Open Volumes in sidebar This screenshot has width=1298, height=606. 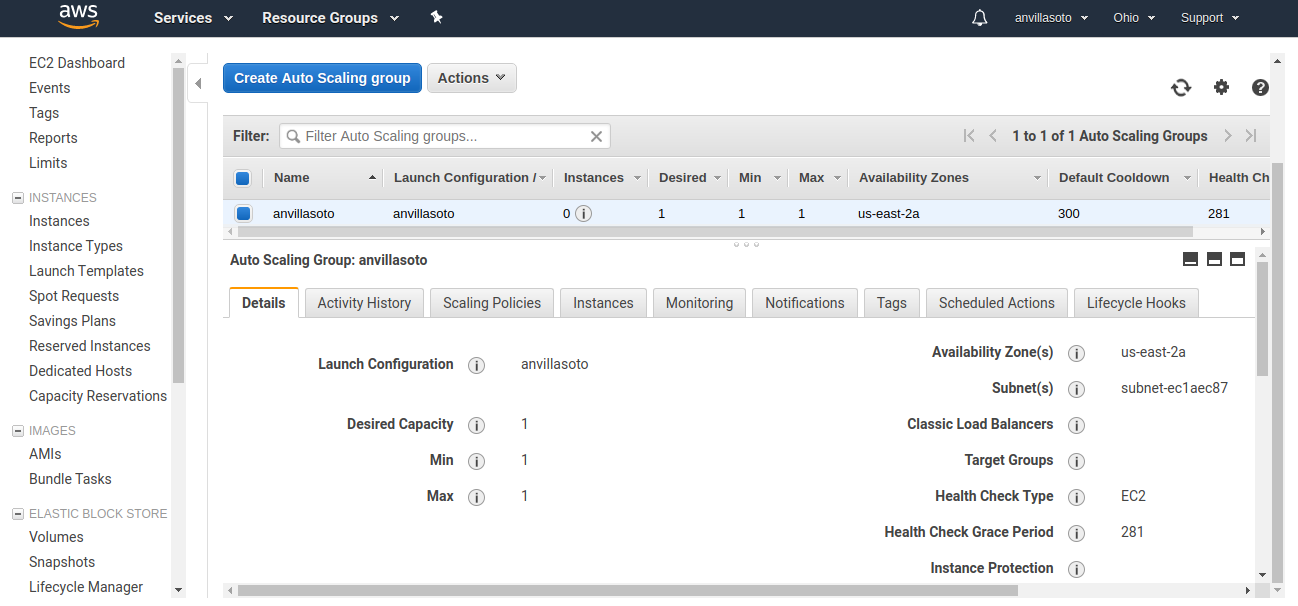point(56,537)
